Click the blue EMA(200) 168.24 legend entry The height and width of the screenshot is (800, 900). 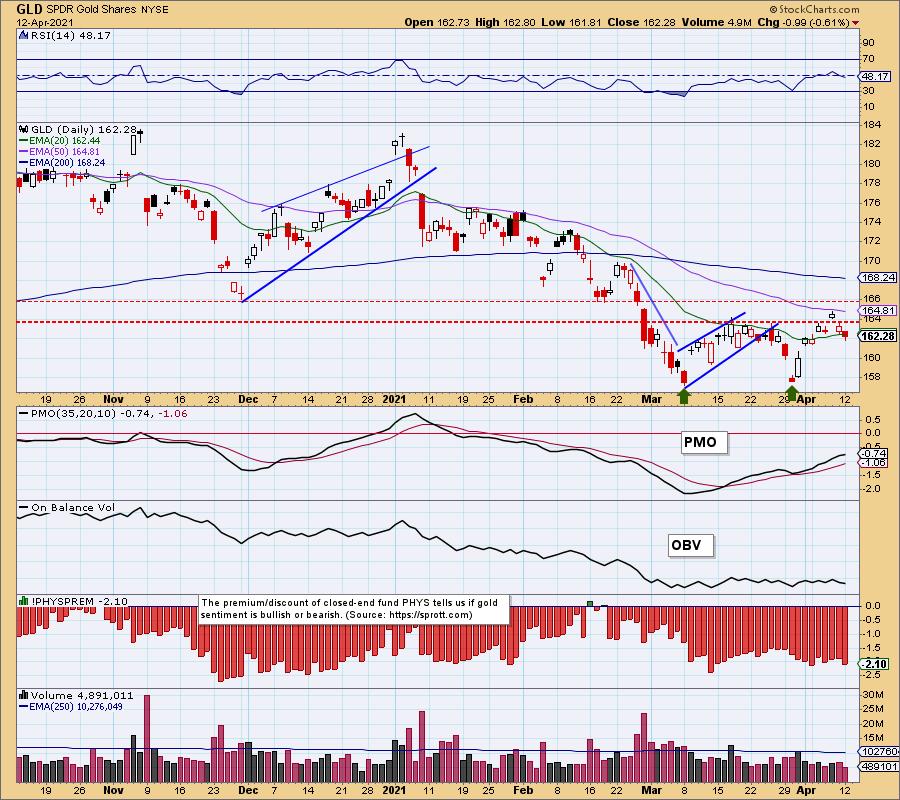(62, 162)
